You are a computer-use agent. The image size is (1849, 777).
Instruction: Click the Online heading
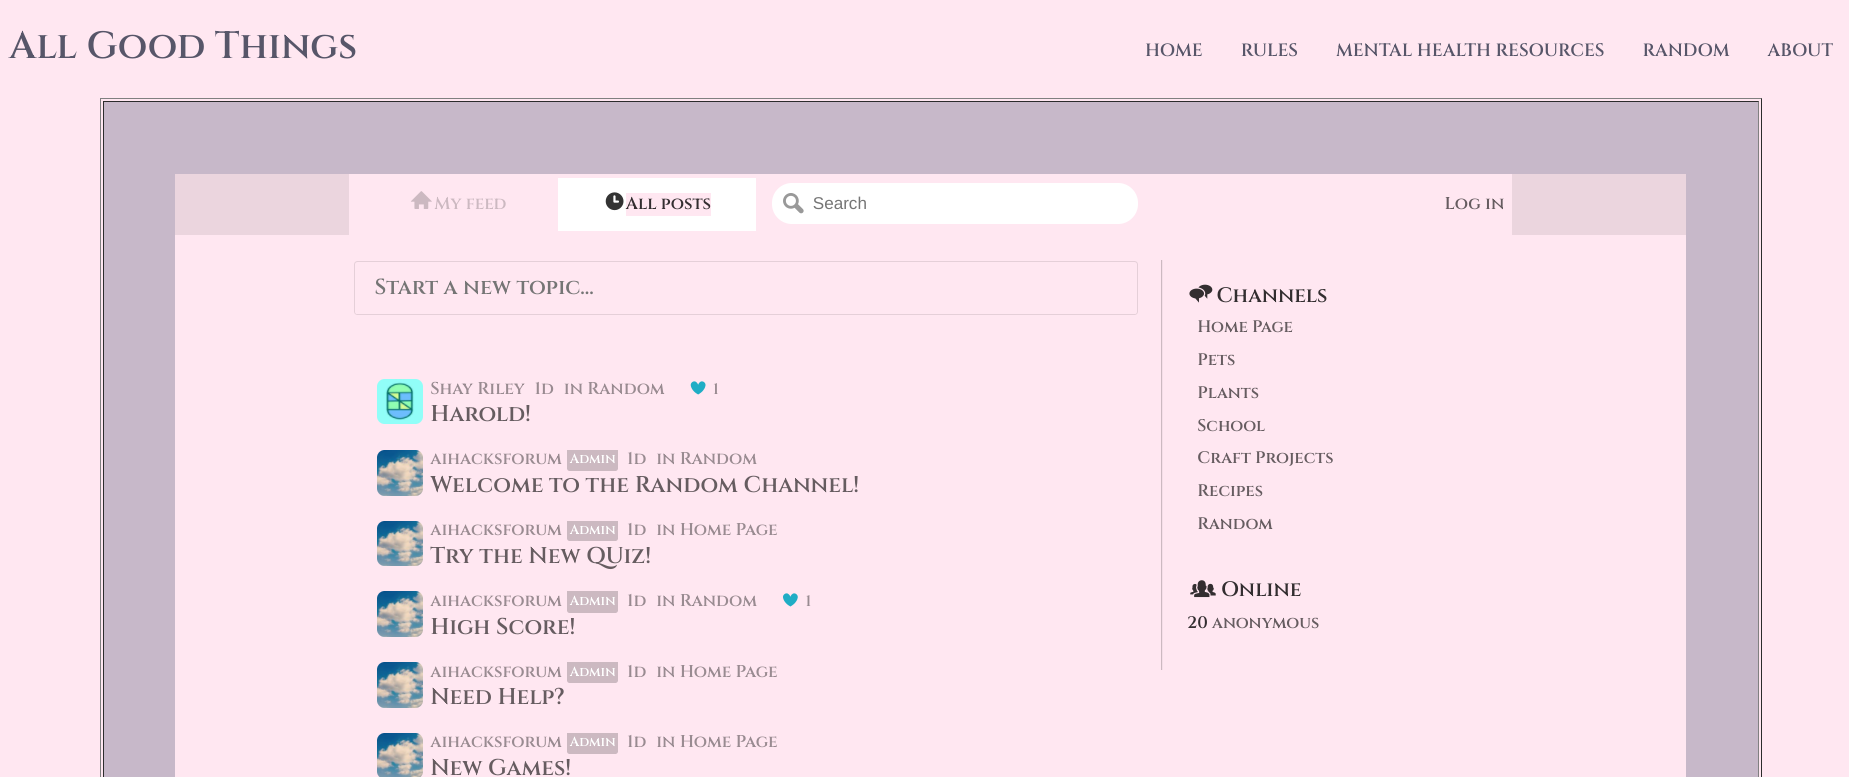[x=1261, y=589]
